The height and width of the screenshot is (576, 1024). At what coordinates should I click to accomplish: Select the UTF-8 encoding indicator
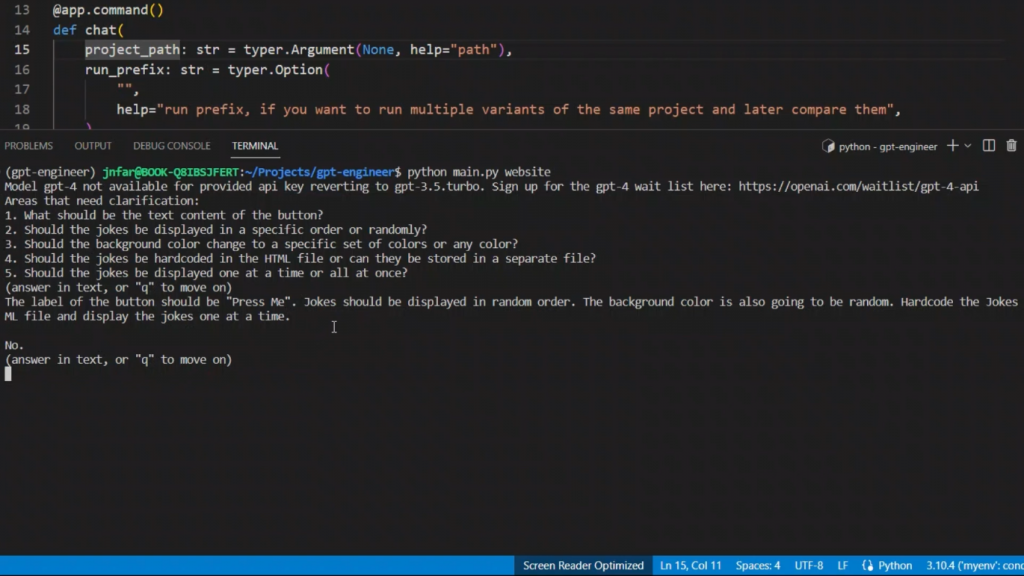coord(808,566)
